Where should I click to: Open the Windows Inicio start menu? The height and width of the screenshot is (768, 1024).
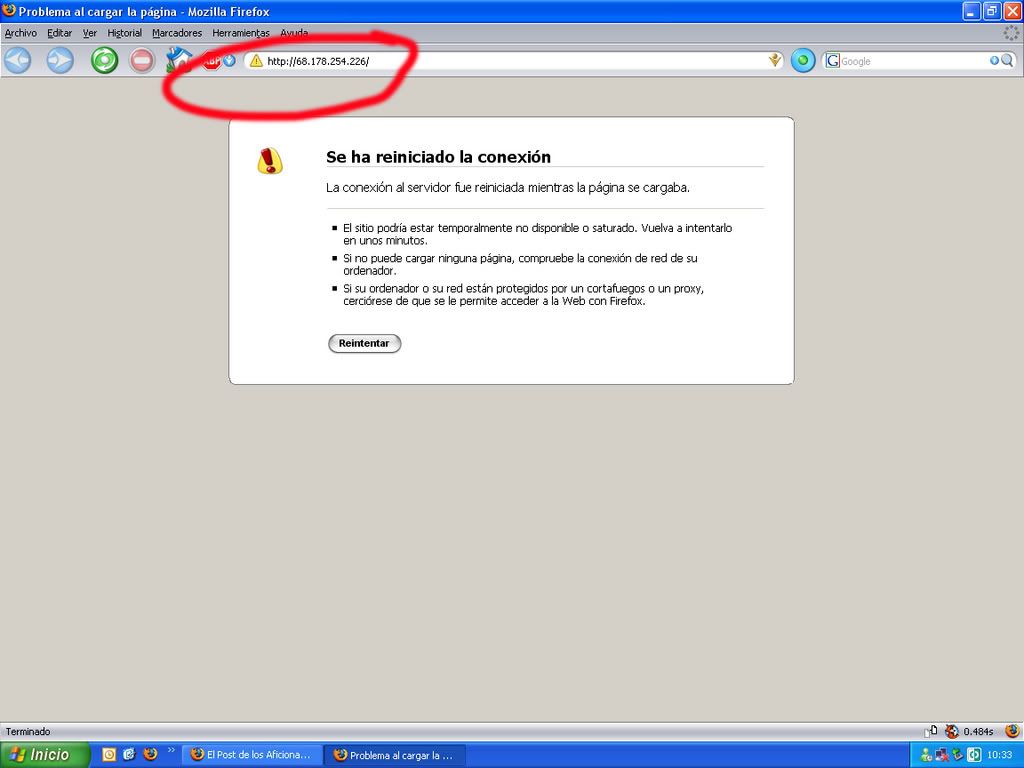click(44, 755)
